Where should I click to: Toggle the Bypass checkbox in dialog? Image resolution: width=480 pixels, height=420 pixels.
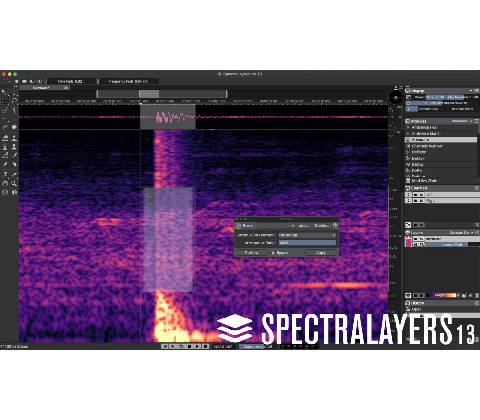pos(273,253)
